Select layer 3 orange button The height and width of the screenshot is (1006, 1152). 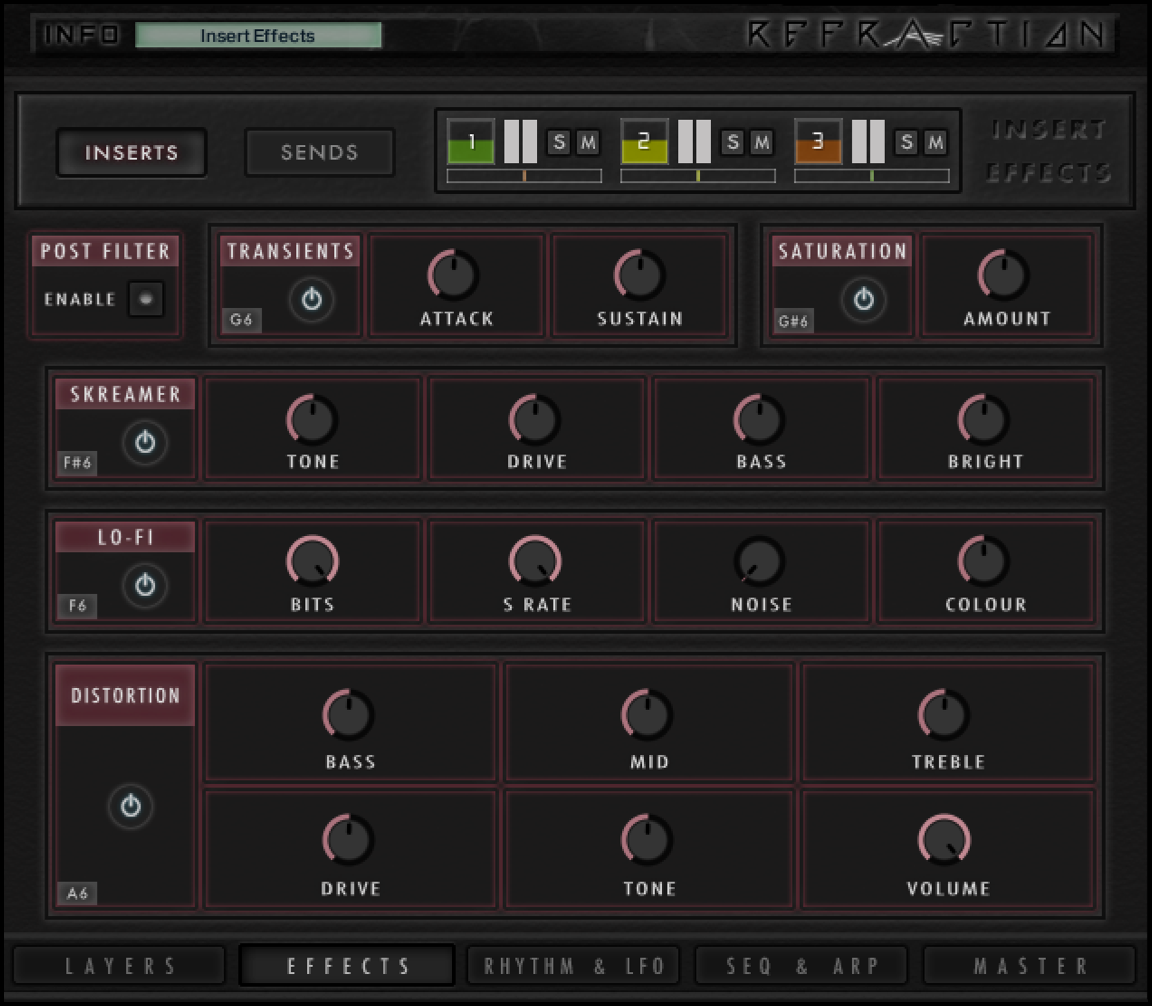click(x=818, y=141)
